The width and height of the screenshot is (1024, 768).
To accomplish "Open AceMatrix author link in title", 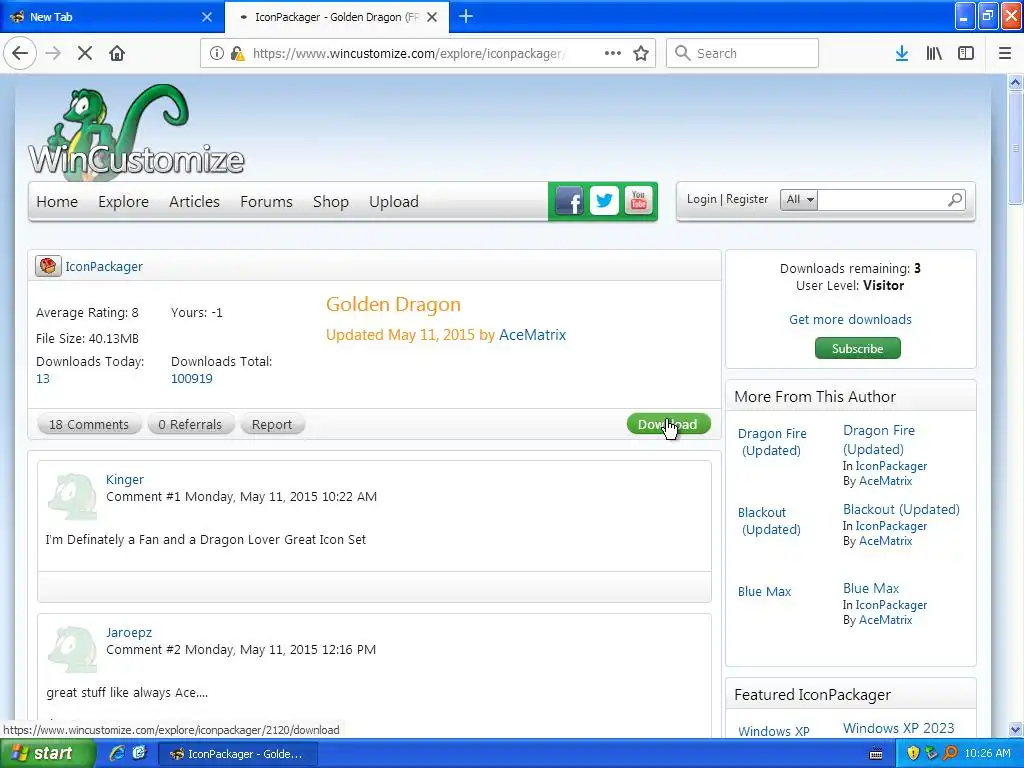I will [532, 334].
